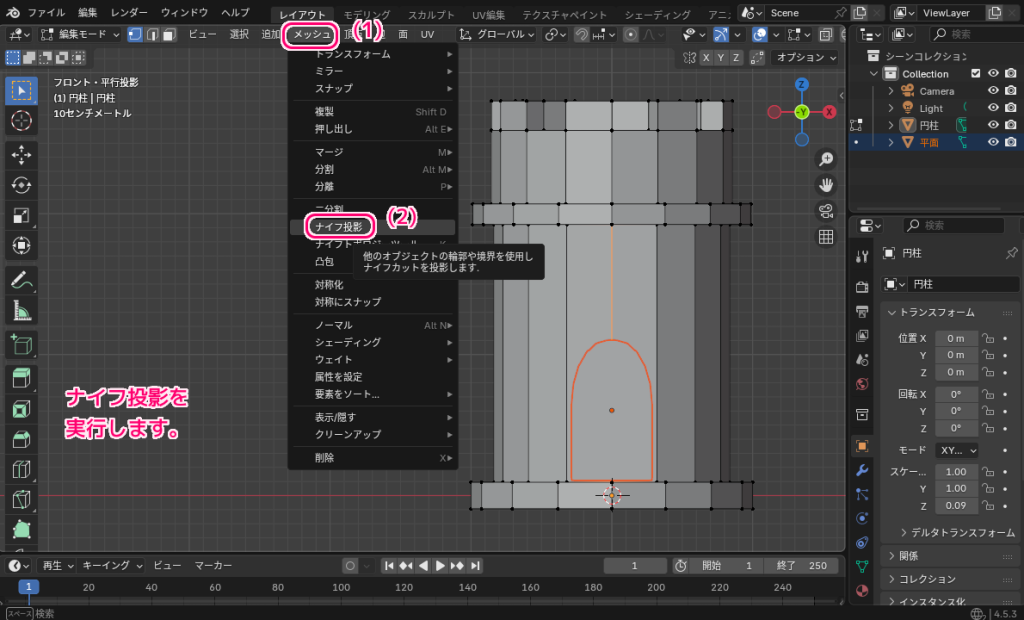
Task: Click the current frame field in the timeline
Action: pos(635,565)
